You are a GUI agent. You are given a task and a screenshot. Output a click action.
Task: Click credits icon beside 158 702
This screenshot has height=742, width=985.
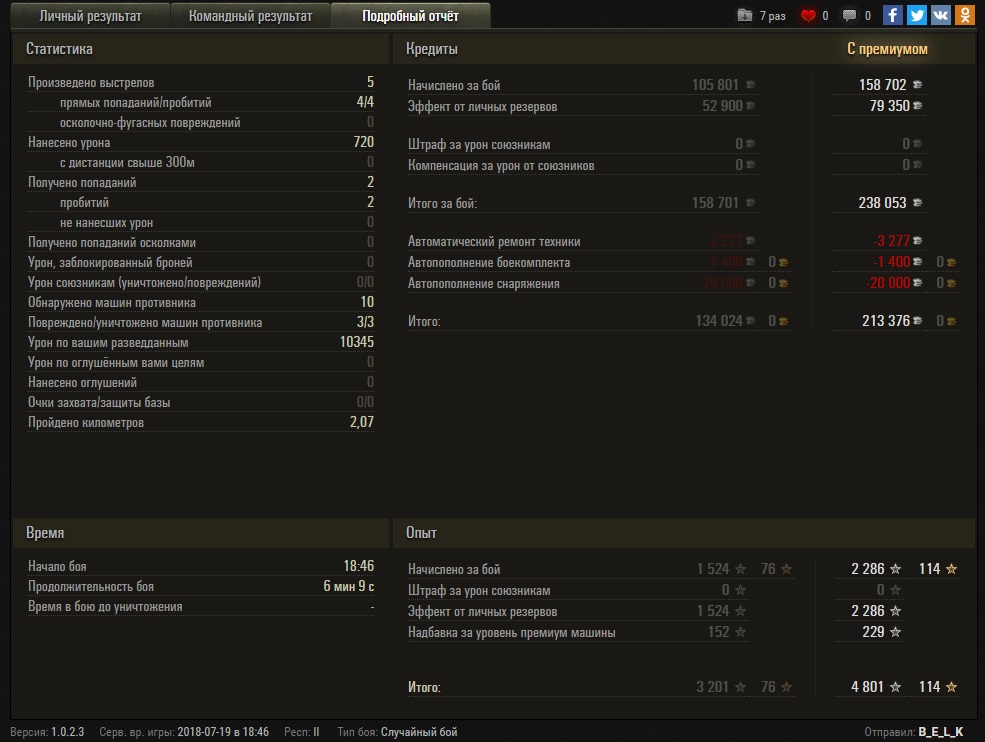point(917,84)
